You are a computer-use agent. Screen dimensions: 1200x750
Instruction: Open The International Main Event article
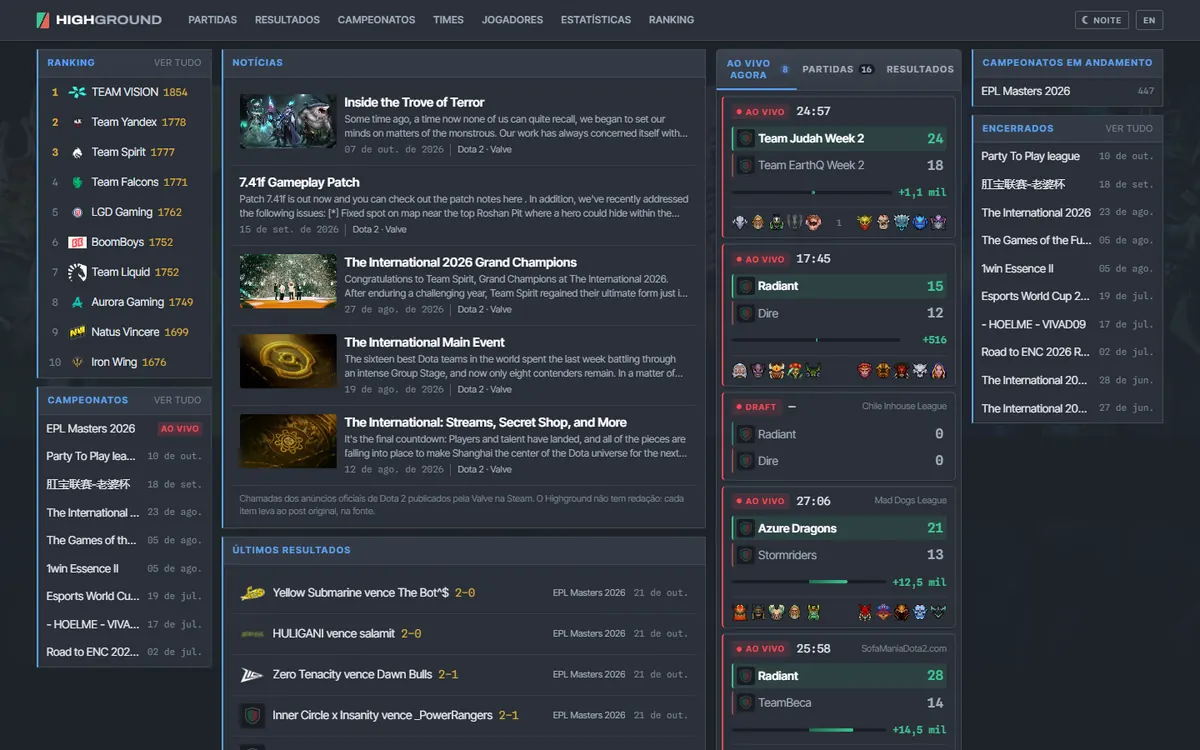(x=424, y=342)
